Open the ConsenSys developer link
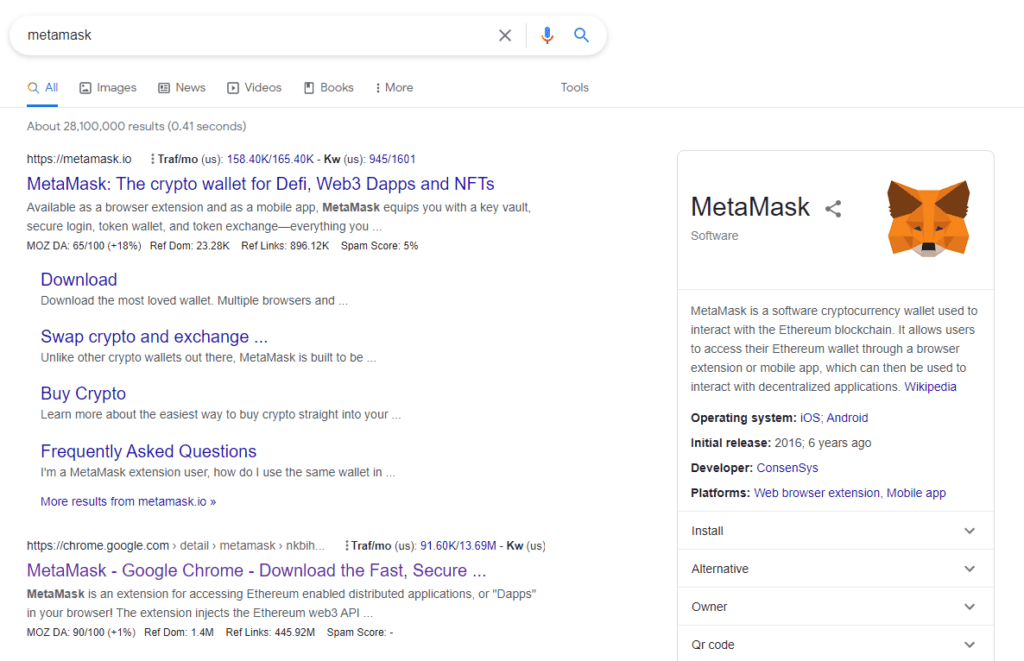1024x661 pixels. click(787, 468)
